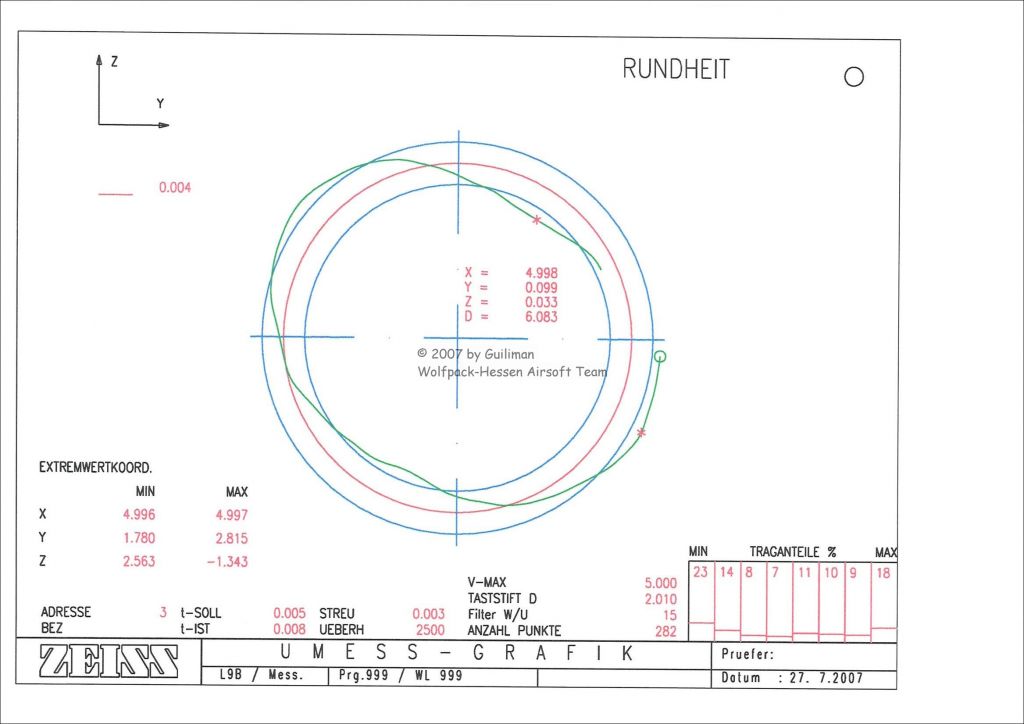Click the diameter value 6.083
The height and width of the screenshot is (724, 1024).
541,317
